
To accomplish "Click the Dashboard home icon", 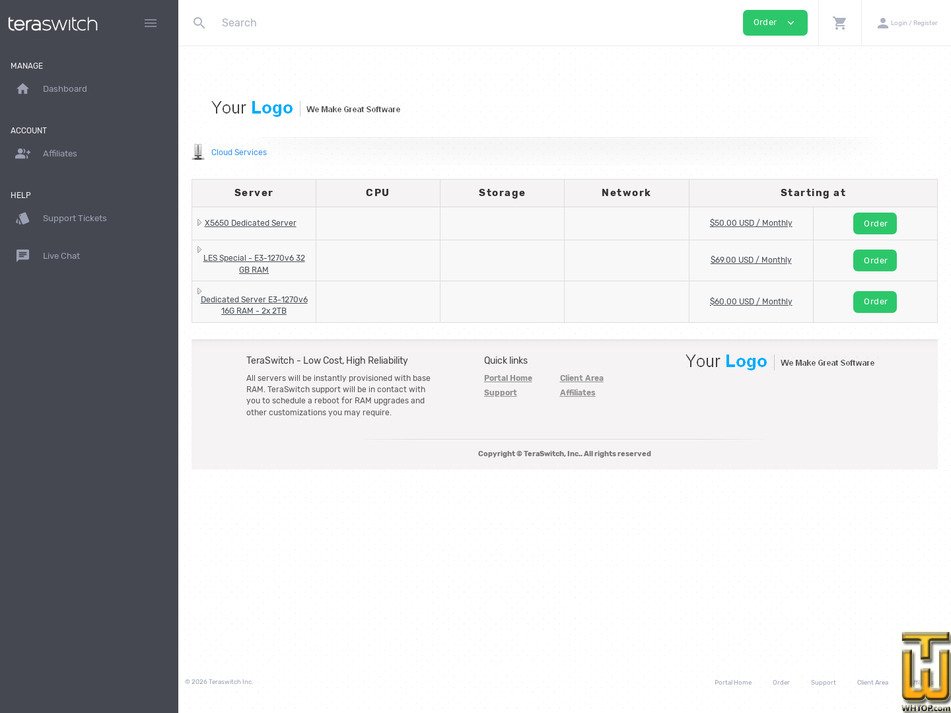I will click(x=23, y=89).
